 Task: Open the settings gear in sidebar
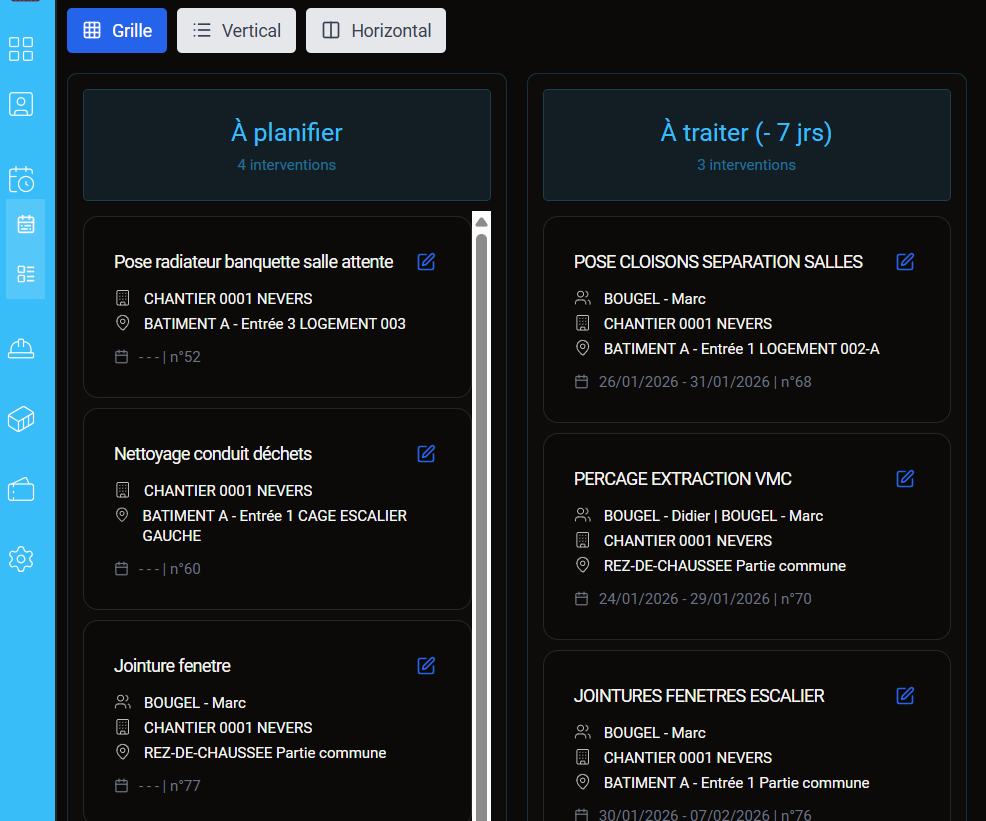click(x=21, y=559)
